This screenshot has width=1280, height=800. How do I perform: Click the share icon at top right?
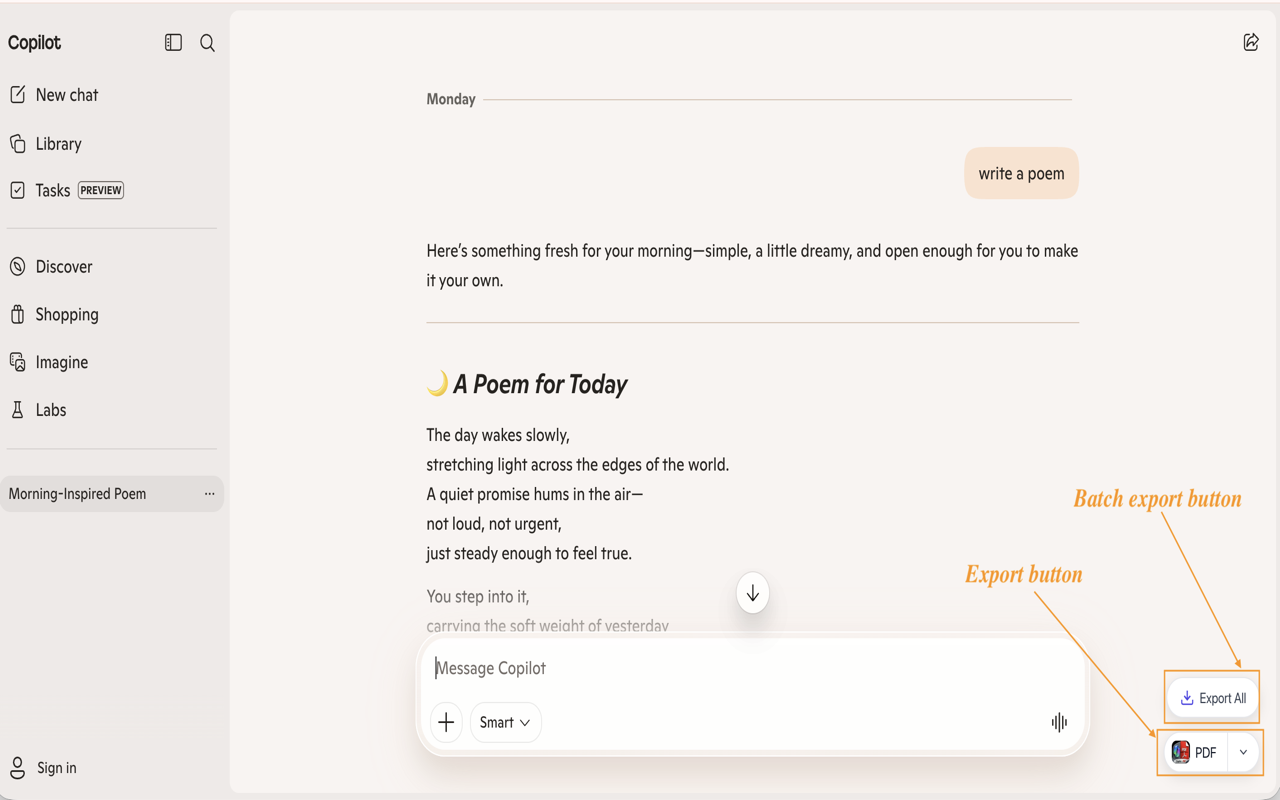[x=1251, y=42]
